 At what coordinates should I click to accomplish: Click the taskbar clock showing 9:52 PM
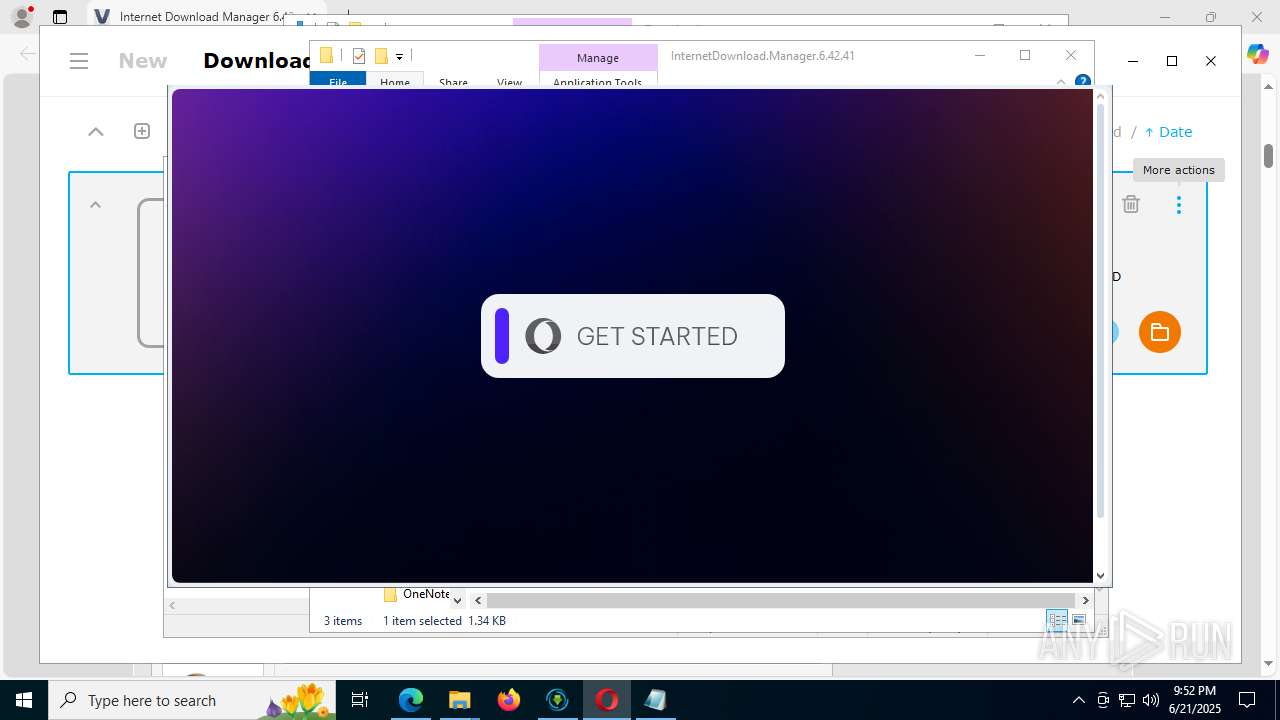click(1197, 700)
